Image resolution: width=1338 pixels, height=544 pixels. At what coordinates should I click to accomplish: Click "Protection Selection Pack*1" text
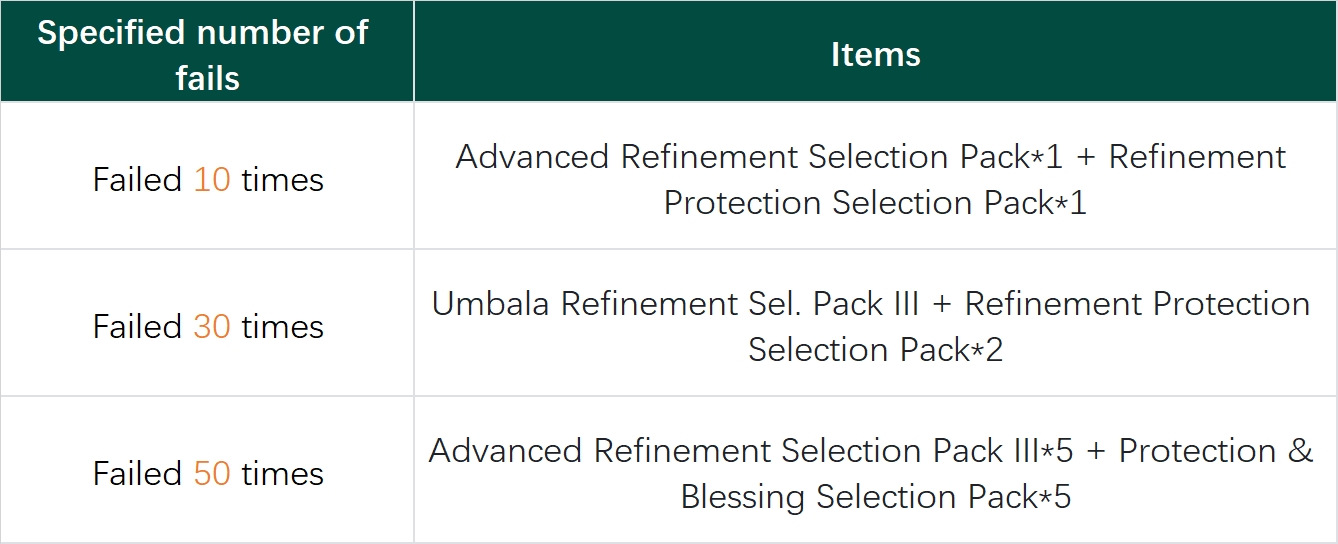875,203
